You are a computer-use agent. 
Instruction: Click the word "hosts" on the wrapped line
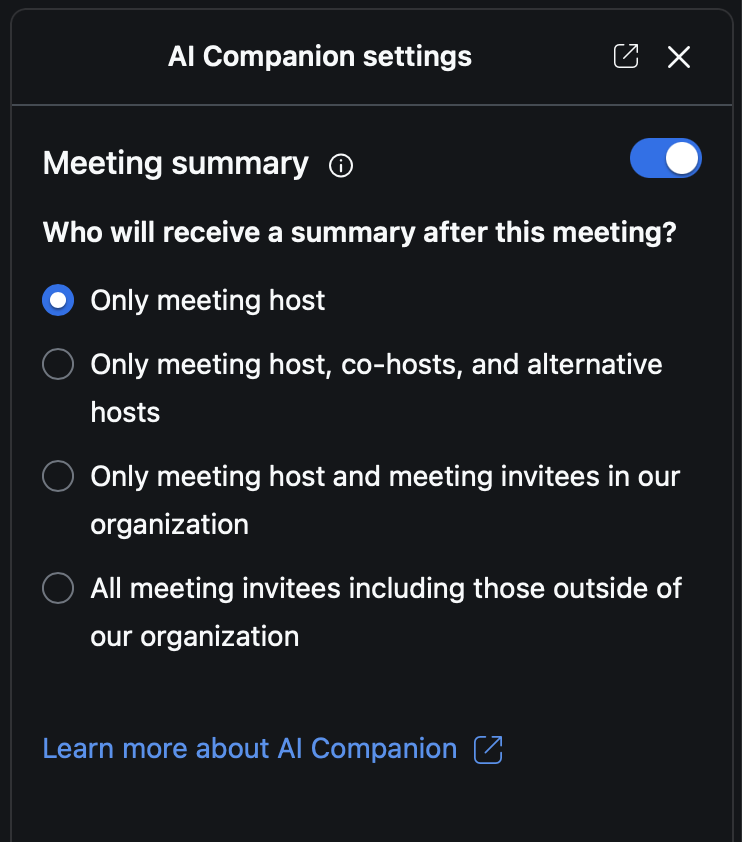pyautogui.click(x=125, y=412)
